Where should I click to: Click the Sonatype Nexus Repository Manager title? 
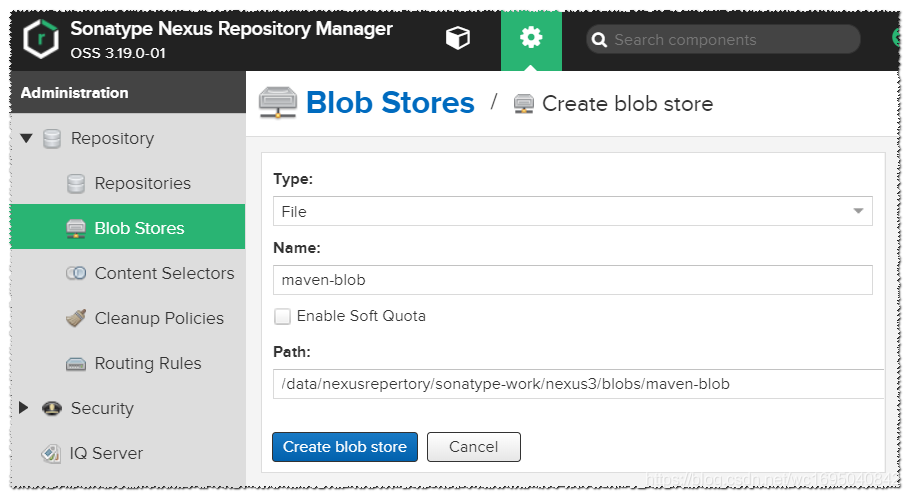click(x=232, y=28)
